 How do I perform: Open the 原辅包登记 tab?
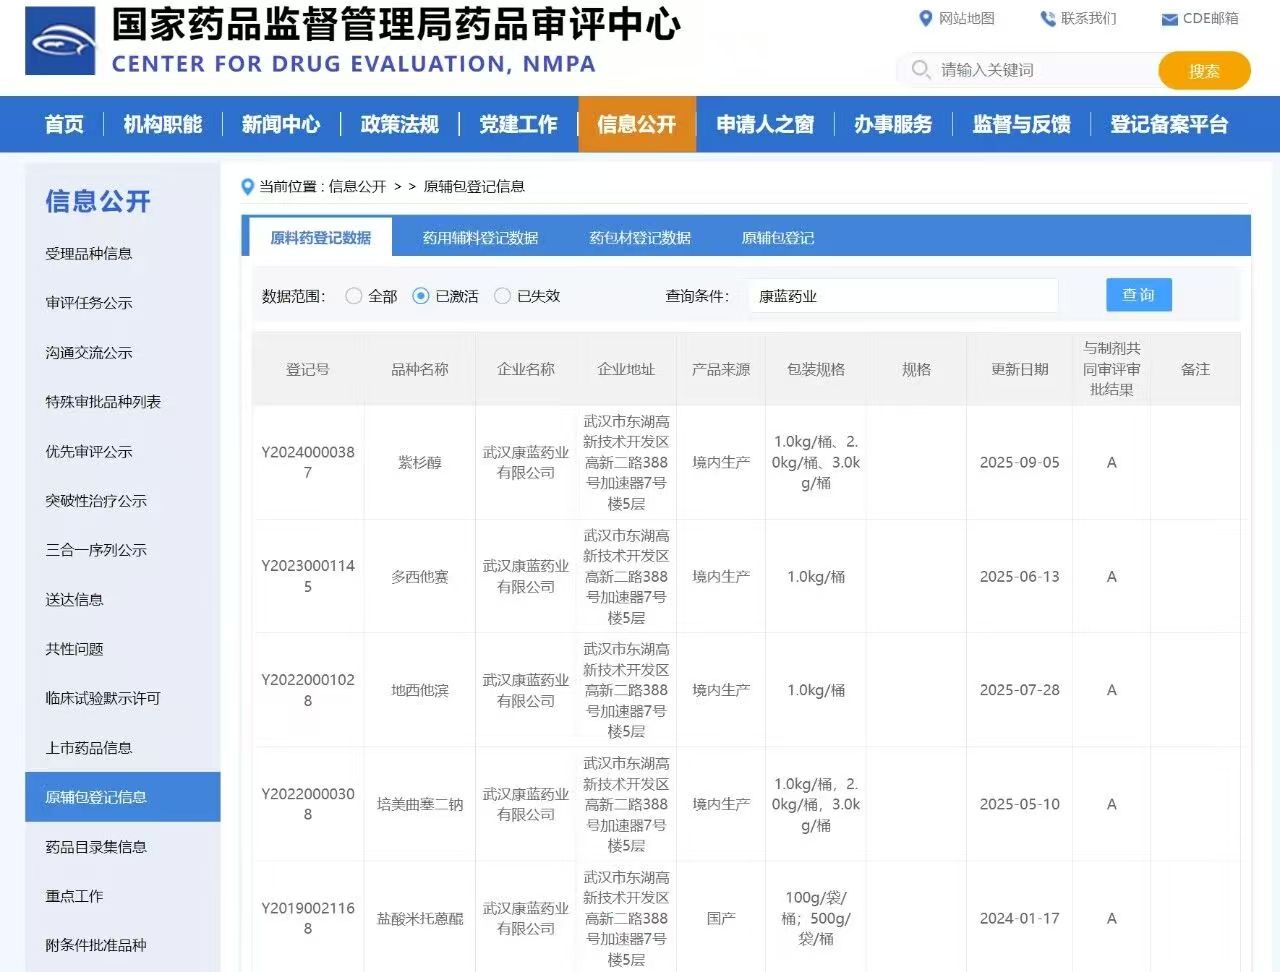tap(777, 238)
